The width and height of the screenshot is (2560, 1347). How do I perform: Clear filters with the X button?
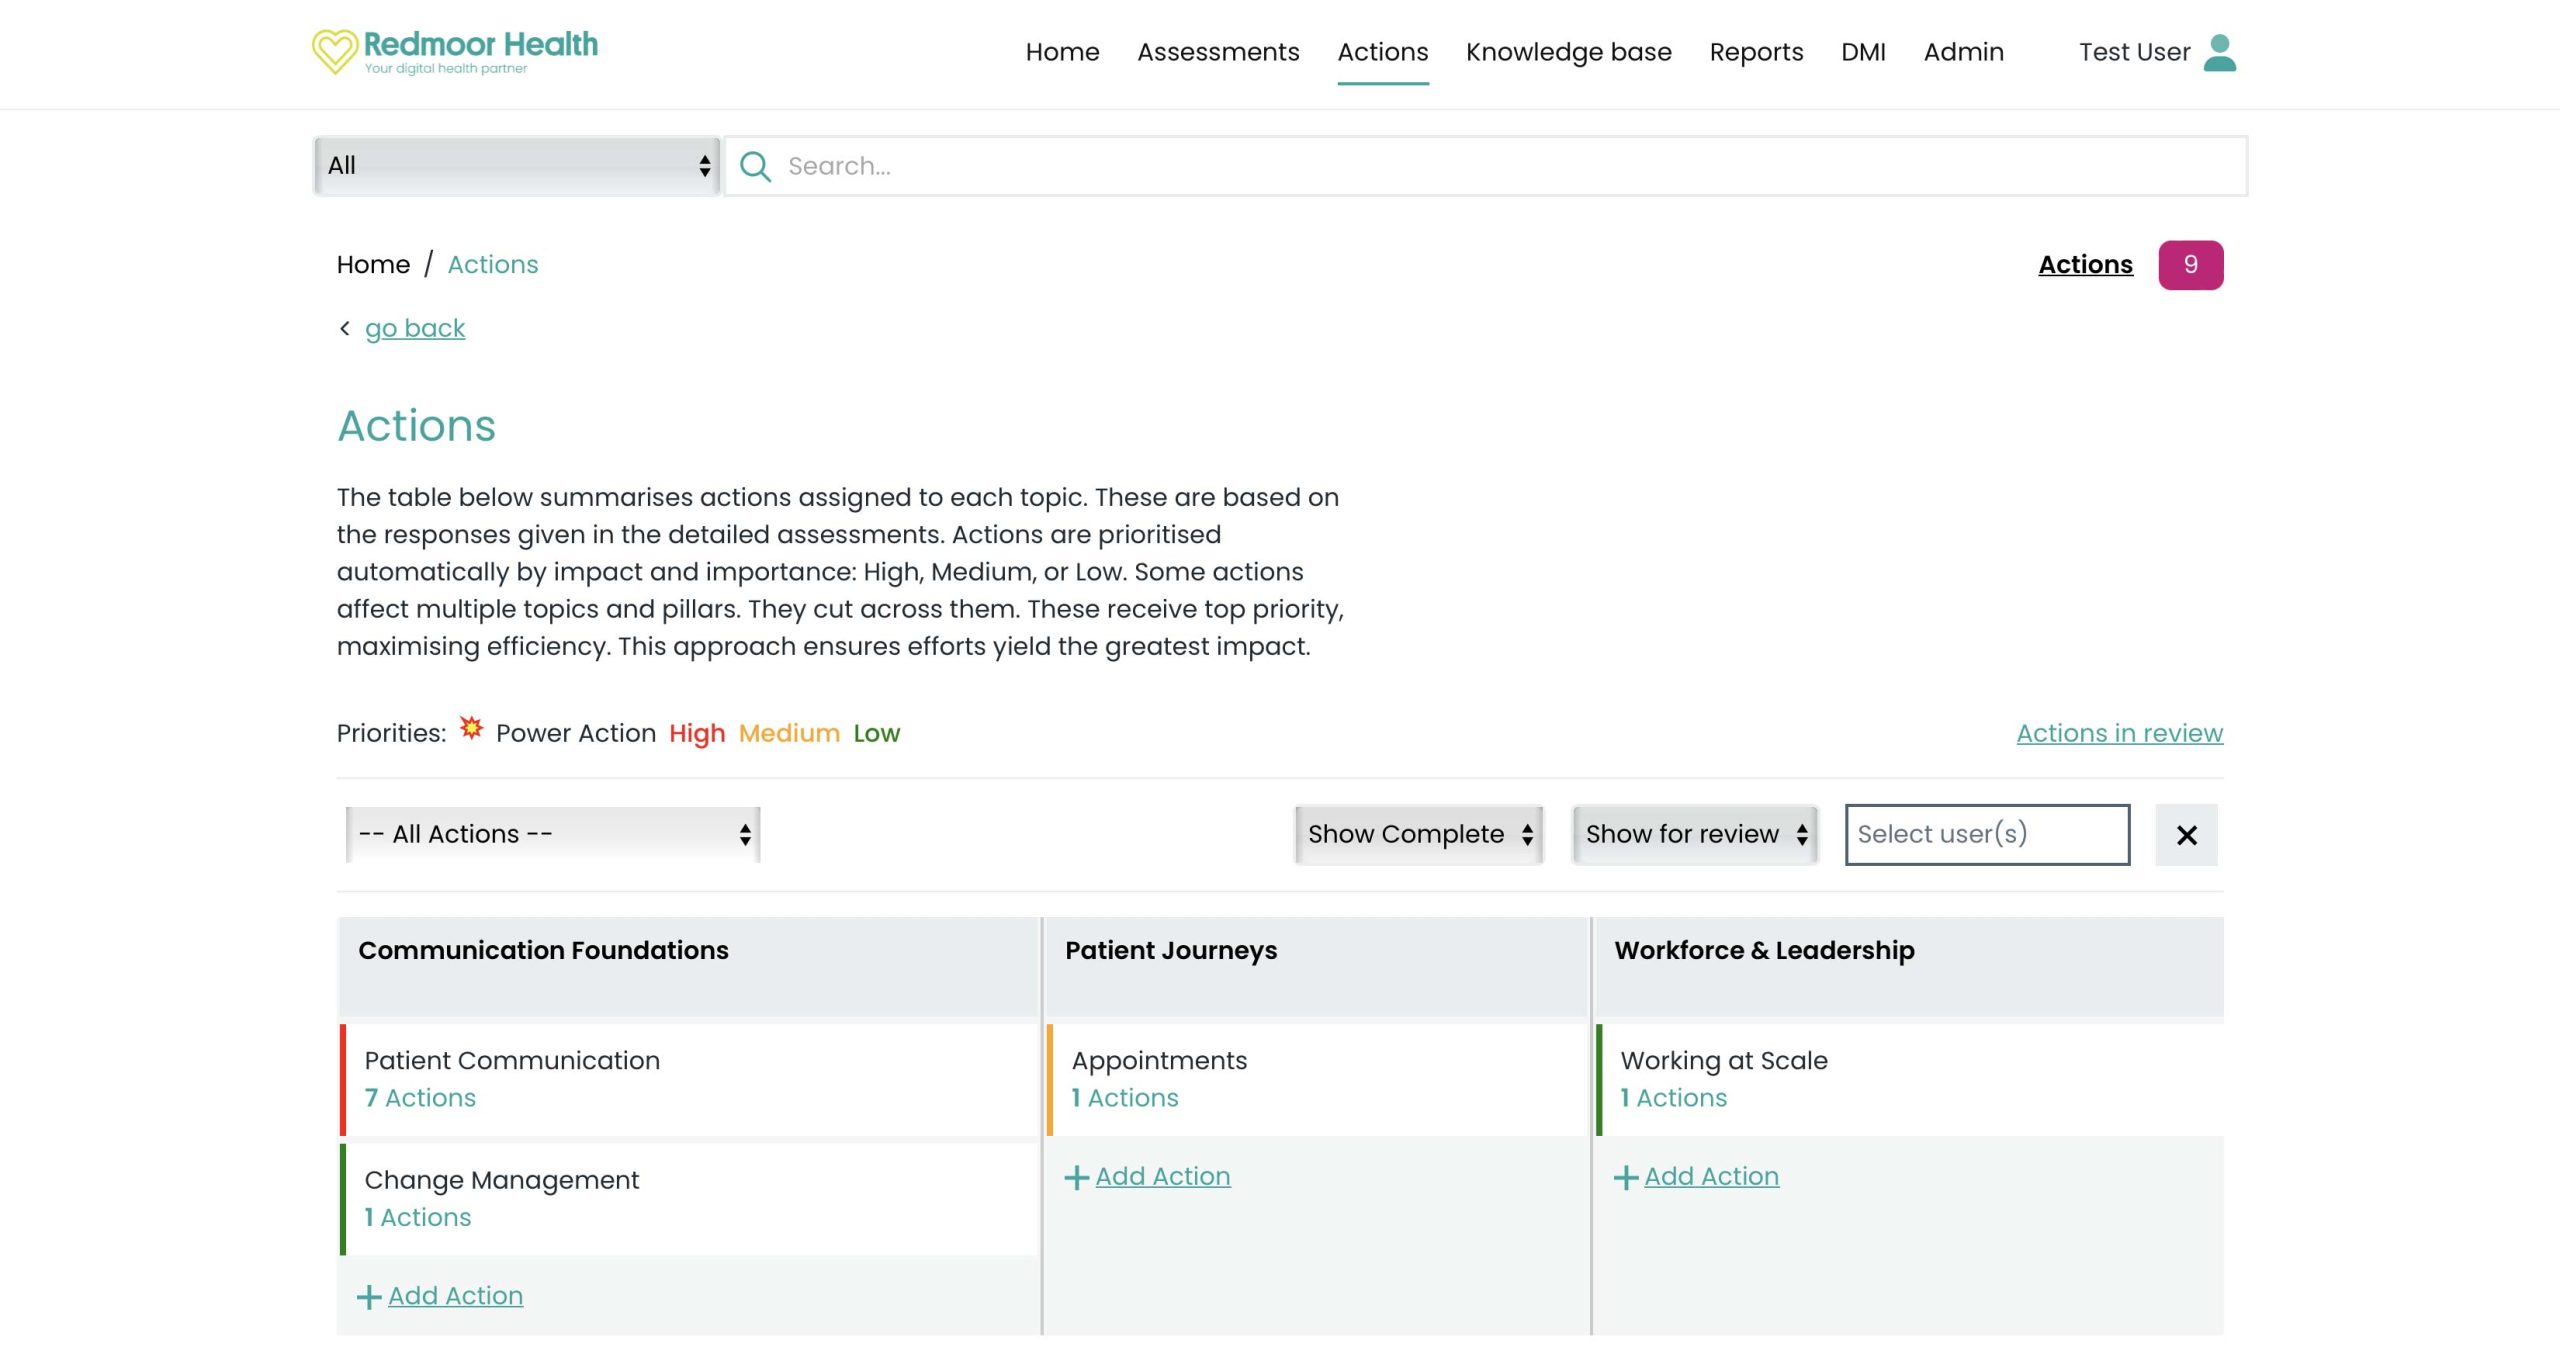pos(2186,835)
